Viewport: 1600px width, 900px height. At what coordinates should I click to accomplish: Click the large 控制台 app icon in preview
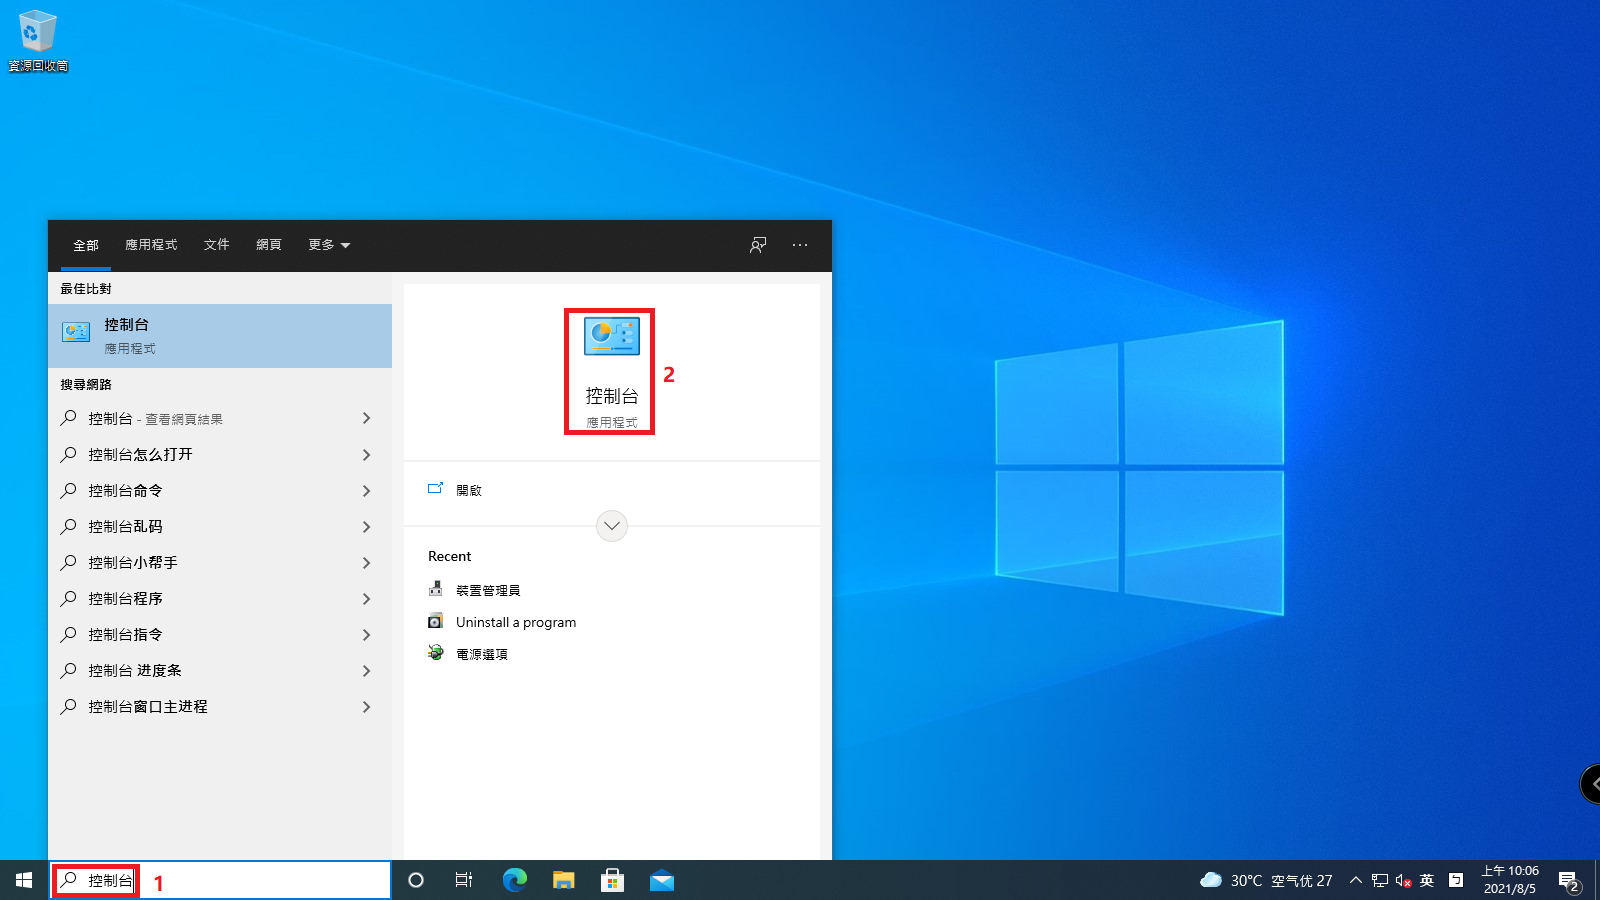click(x=611, y=338)
